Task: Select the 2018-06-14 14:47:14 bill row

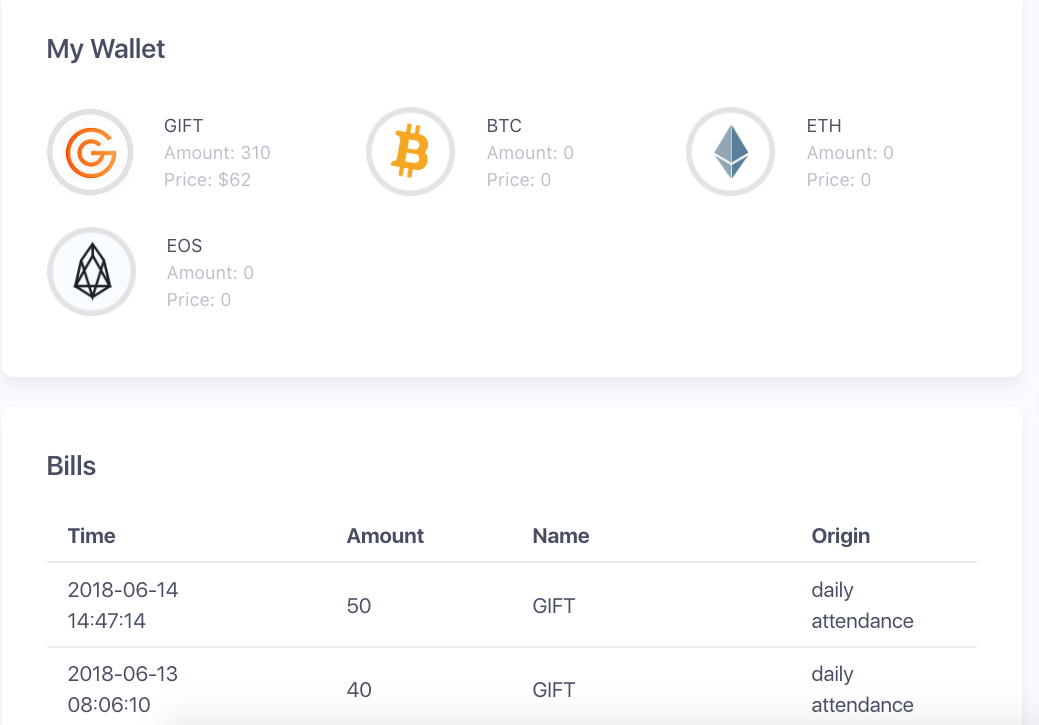Action: coord(512,605)
